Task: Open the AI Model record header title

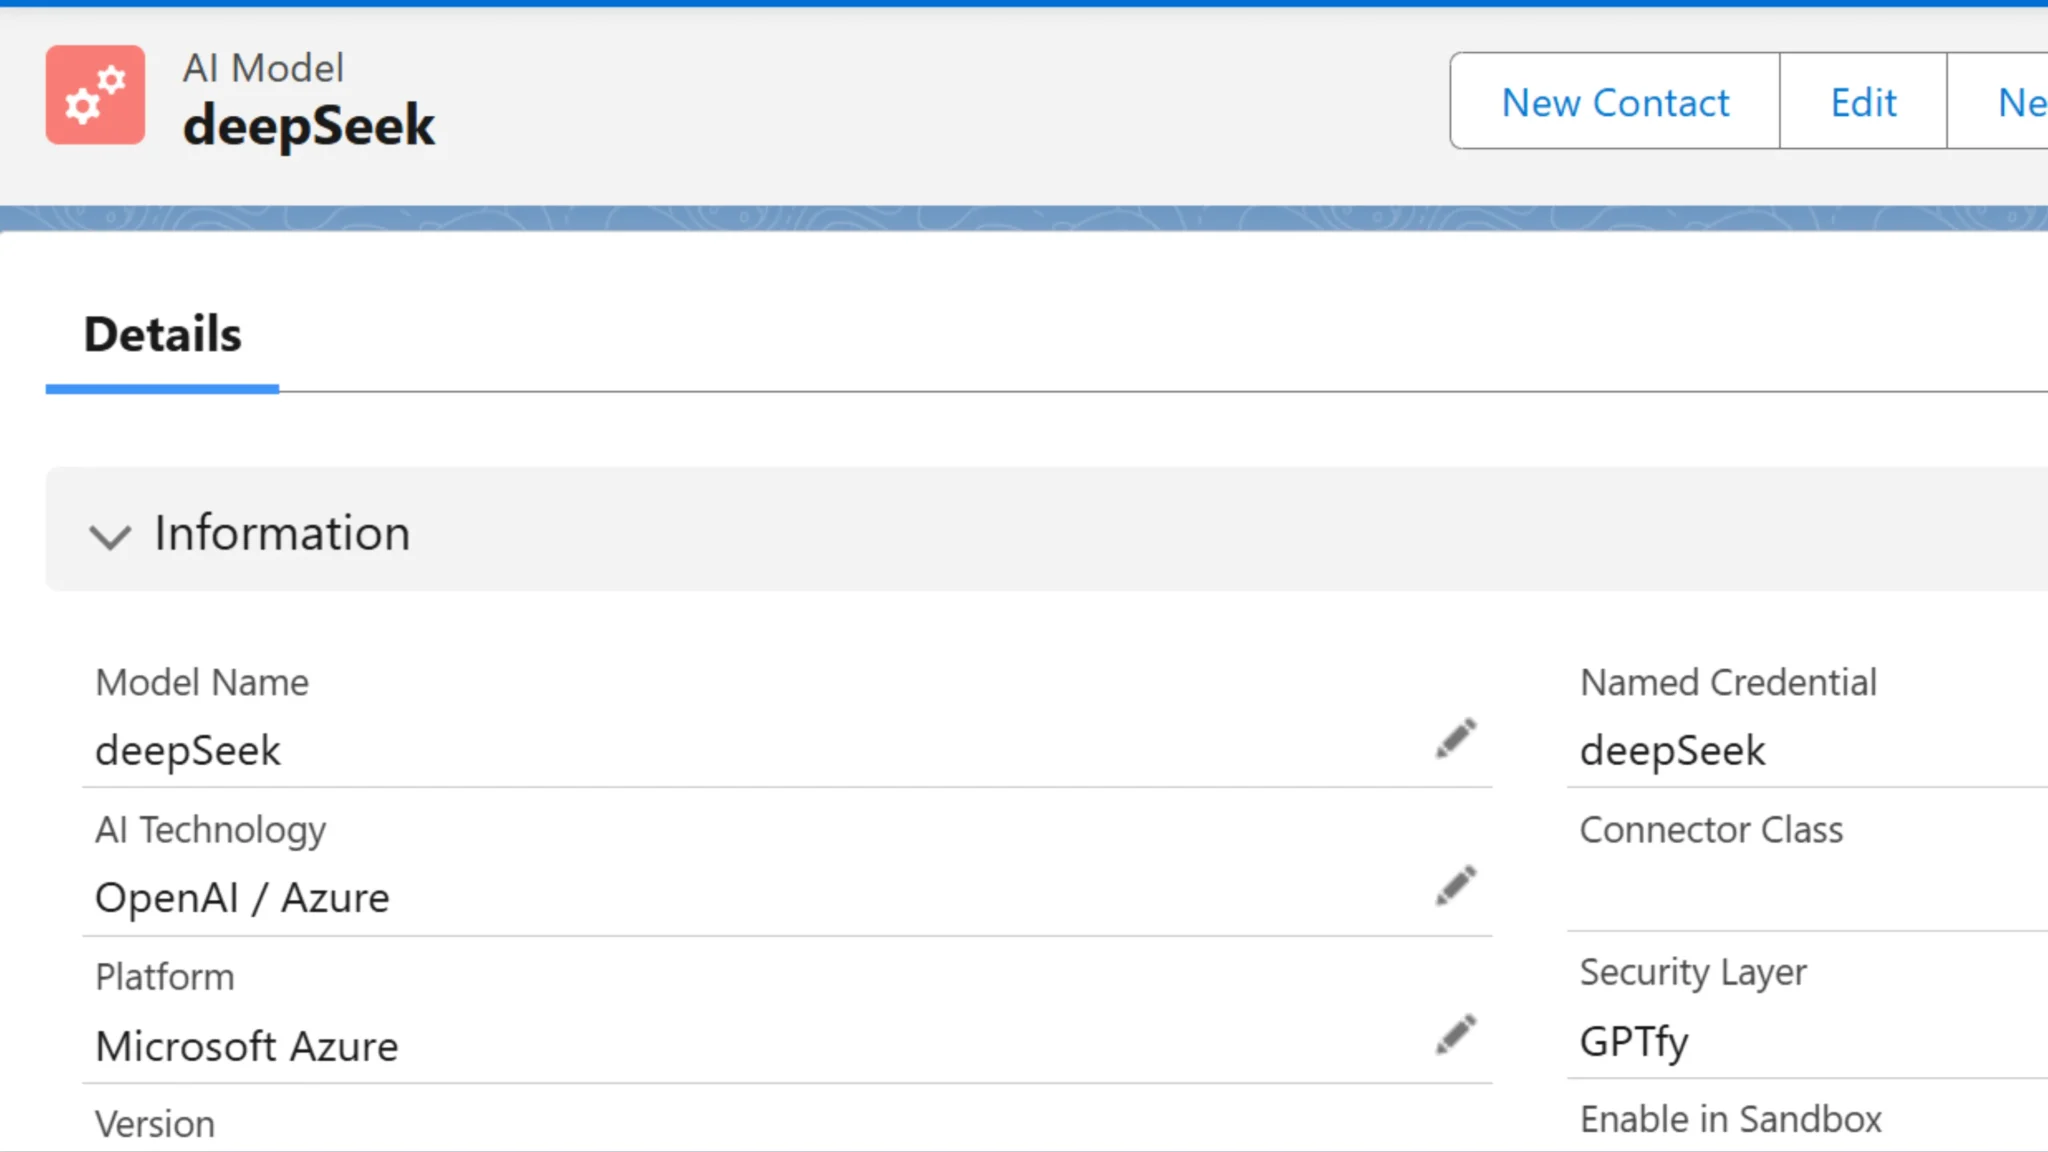Action: [309, 125]
